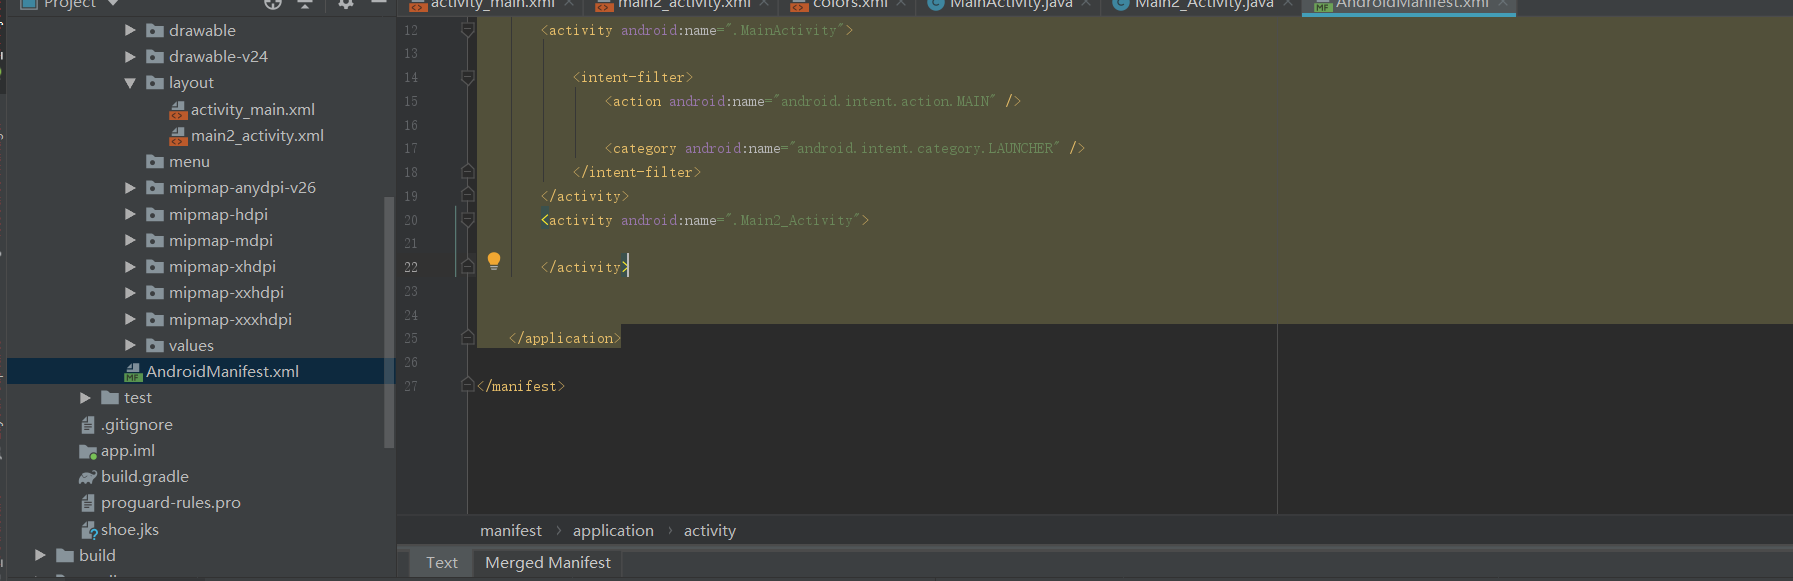Expand the values folder arrow
The image size is (1793, 581).
[130, 346]
